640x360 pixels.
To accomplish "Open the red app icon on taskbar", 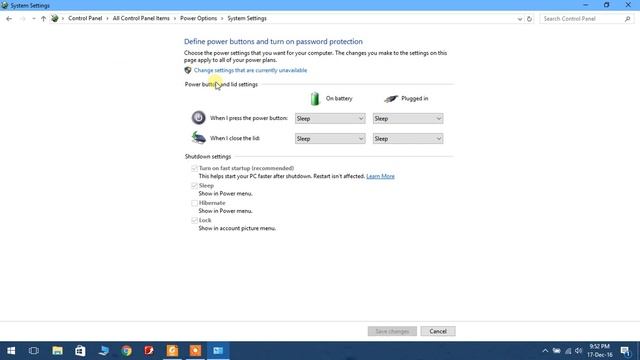I will point(149,351).
